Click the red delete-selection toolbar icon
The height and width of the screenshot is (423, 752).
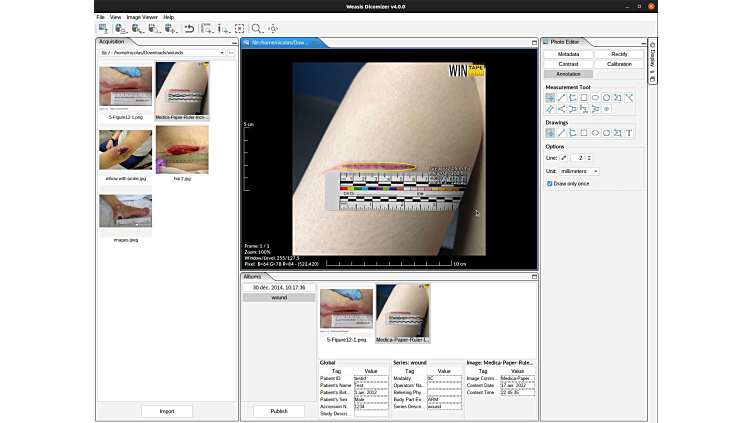tap(240, 29)
